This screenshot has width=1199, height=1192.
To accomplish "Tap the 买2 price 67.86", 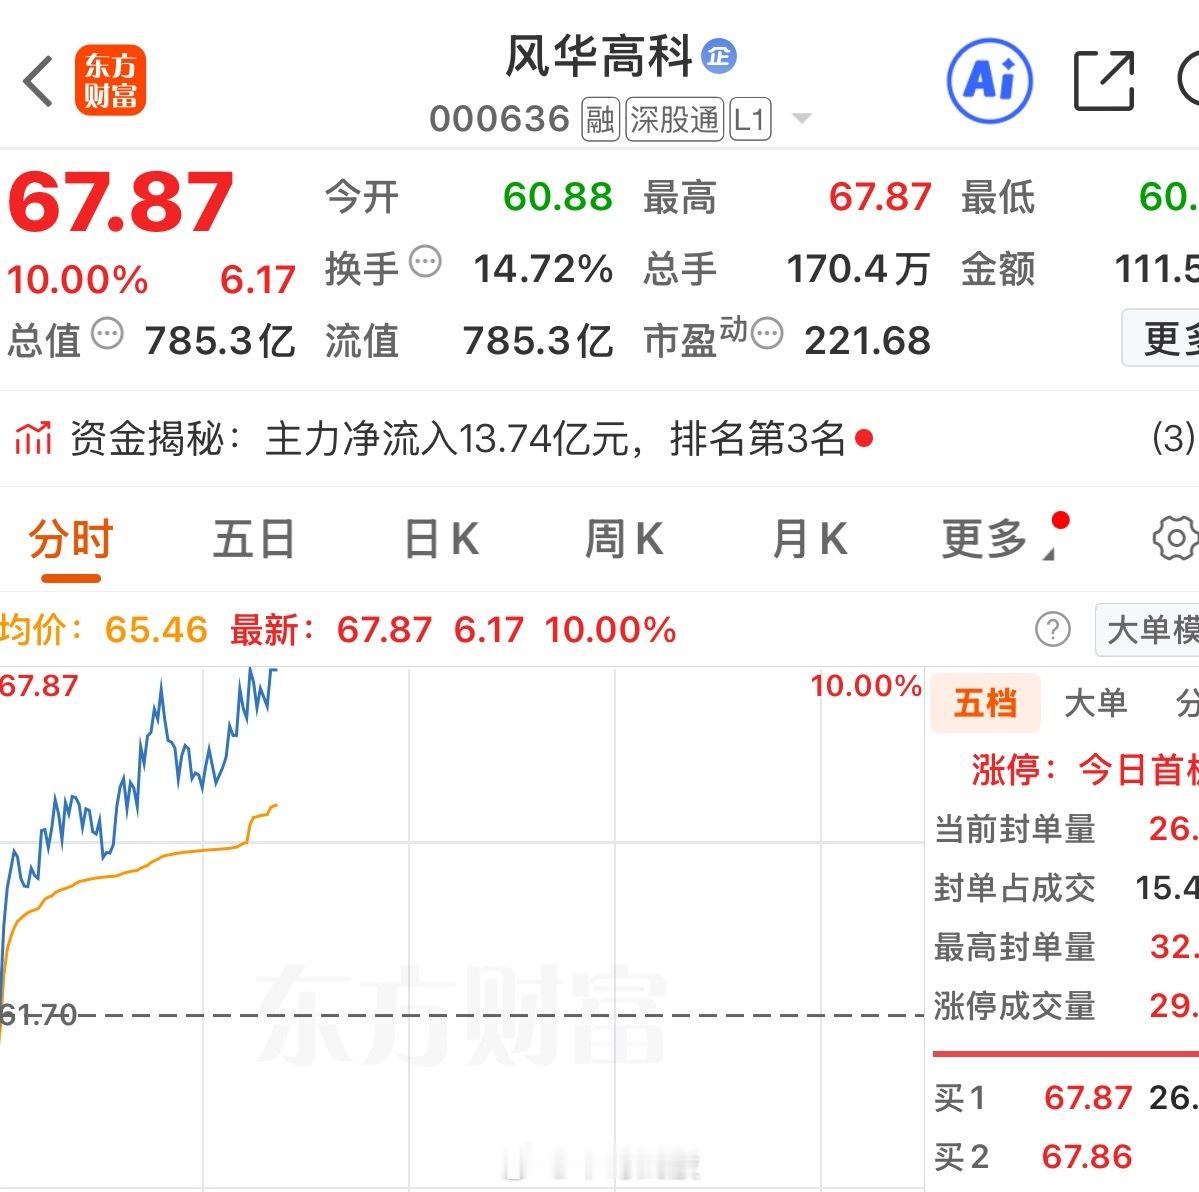I will [1087, 1156].
